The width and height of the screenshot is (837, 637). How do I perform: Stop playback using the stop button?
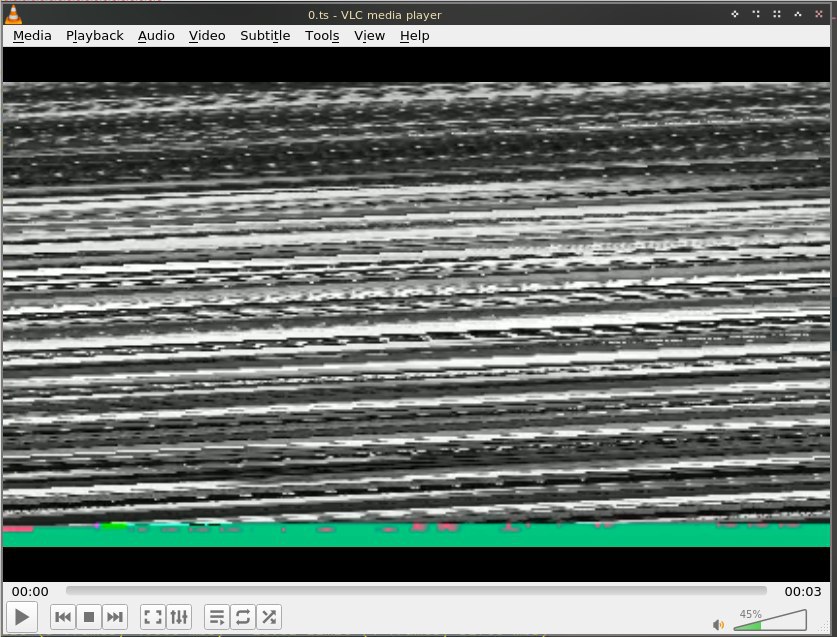tap(89, 617)
